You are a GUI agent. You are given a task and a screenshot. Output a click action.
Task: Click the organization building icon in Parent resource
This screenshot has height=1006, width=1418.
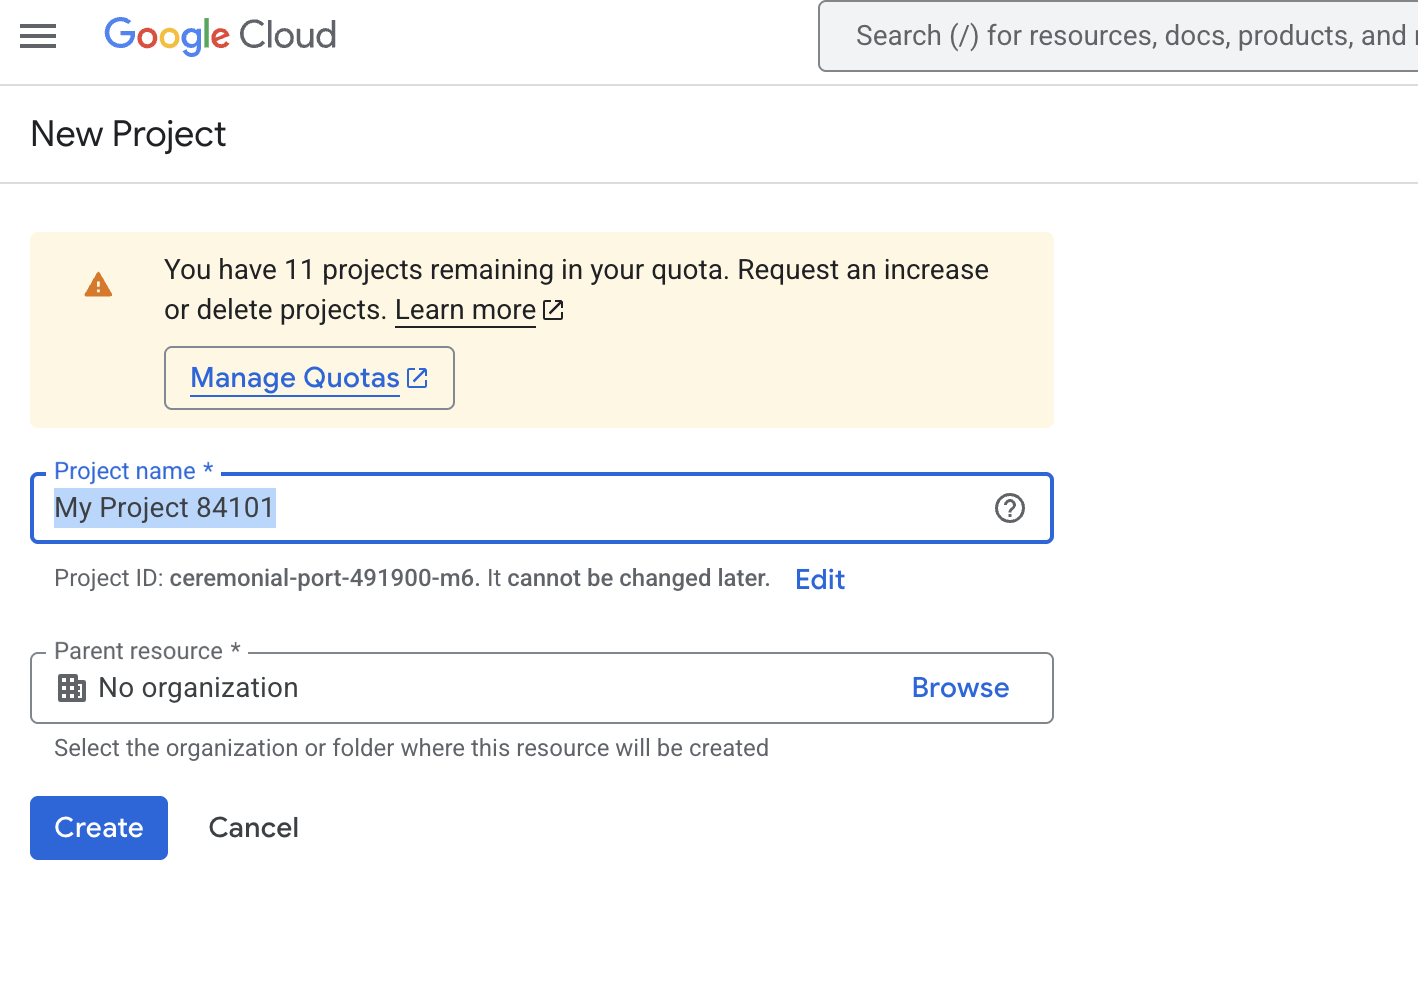click(x=71, y=688)
